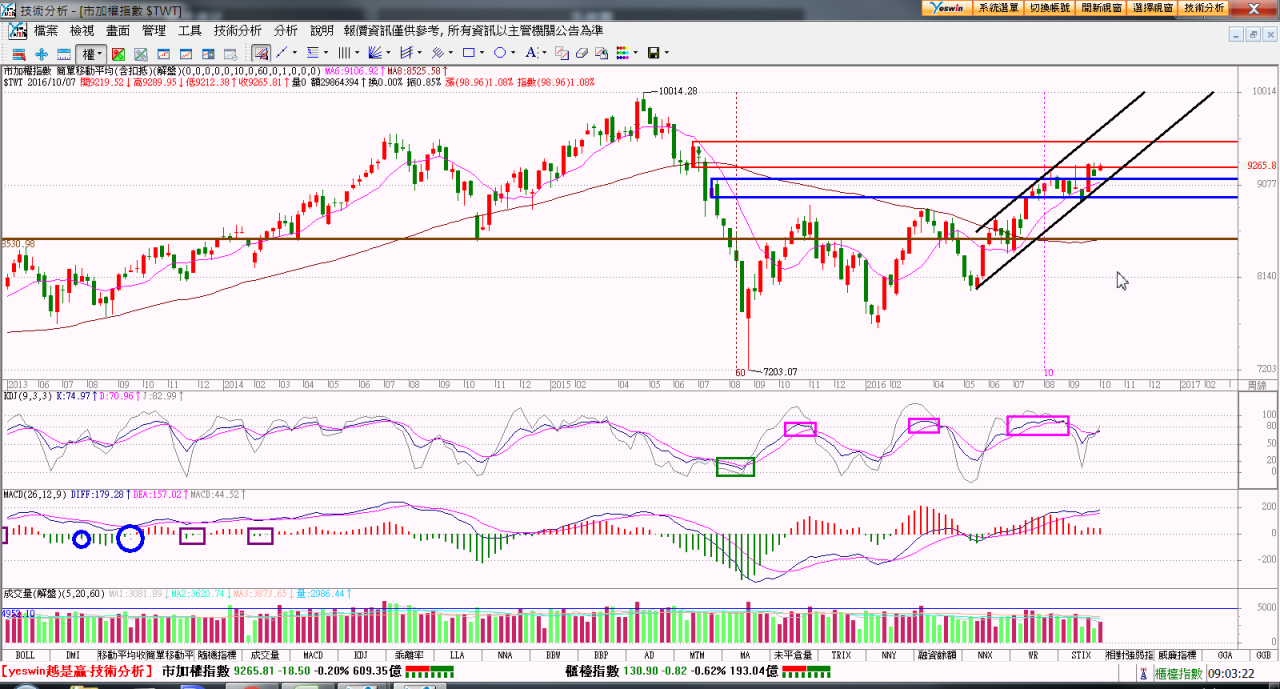Toggle the highlighted drawing mode button
Viewport: 1280px width, 689px height.
[261, 53]
